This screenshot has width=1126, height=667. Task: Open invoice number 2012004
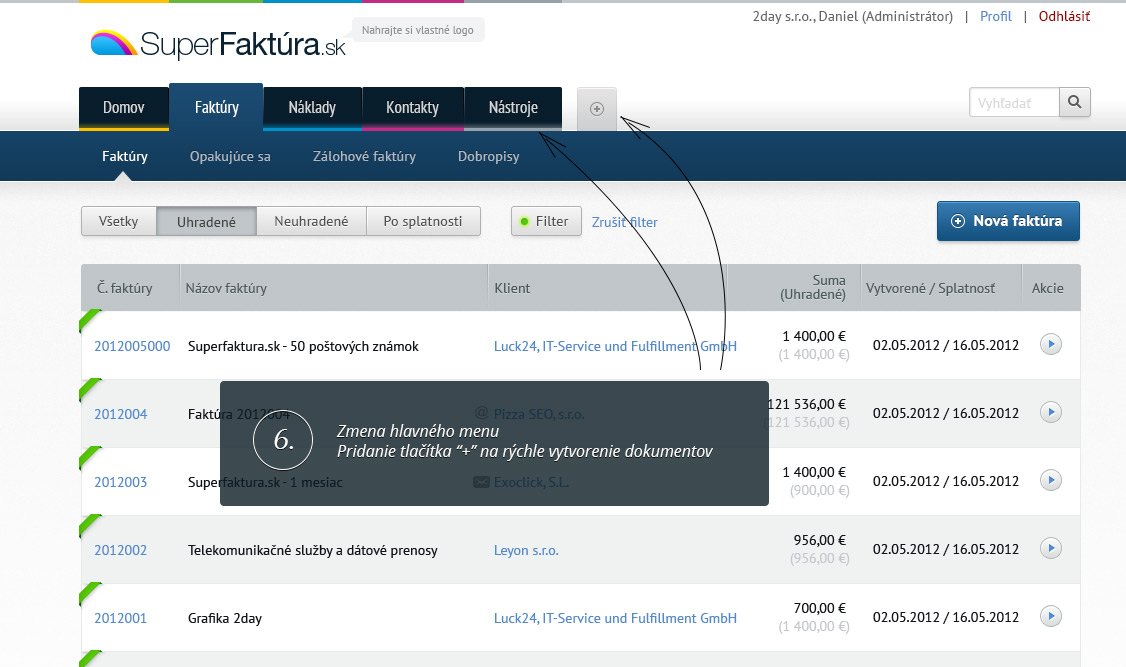[121, 414]
